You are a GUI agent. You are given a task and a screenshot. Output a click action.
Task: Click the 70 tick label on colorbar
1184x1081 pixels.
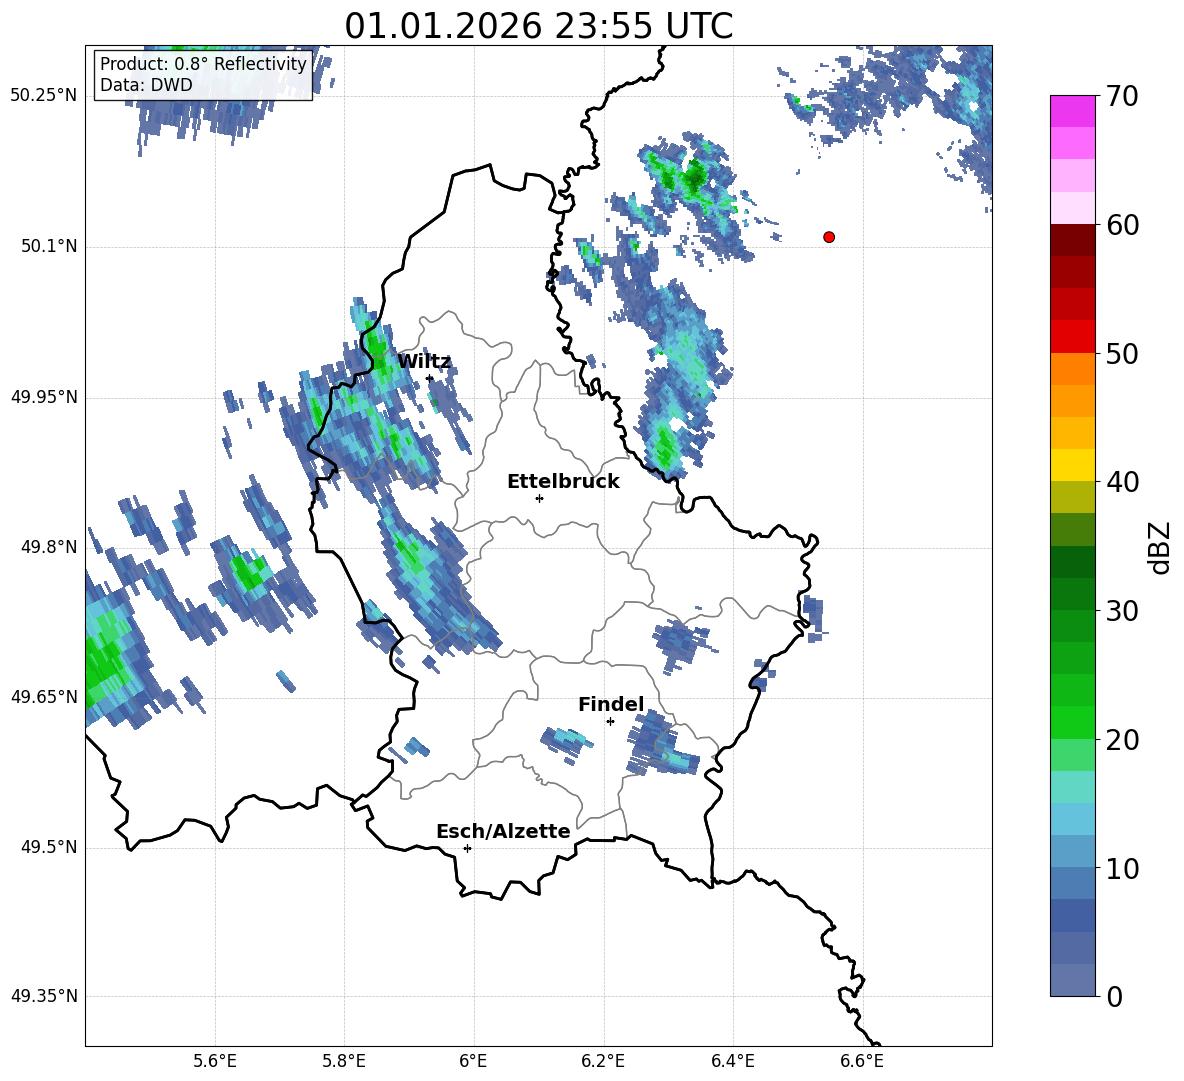(x=1122, y=97)
